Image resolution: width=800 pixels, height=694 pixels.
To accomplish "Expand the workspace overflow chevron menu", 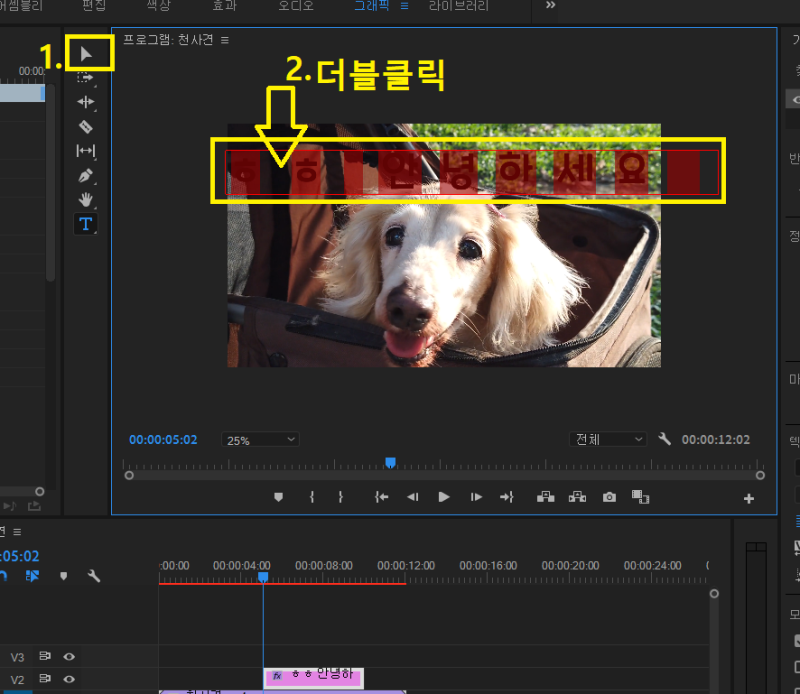I will [x=550, y=6].
